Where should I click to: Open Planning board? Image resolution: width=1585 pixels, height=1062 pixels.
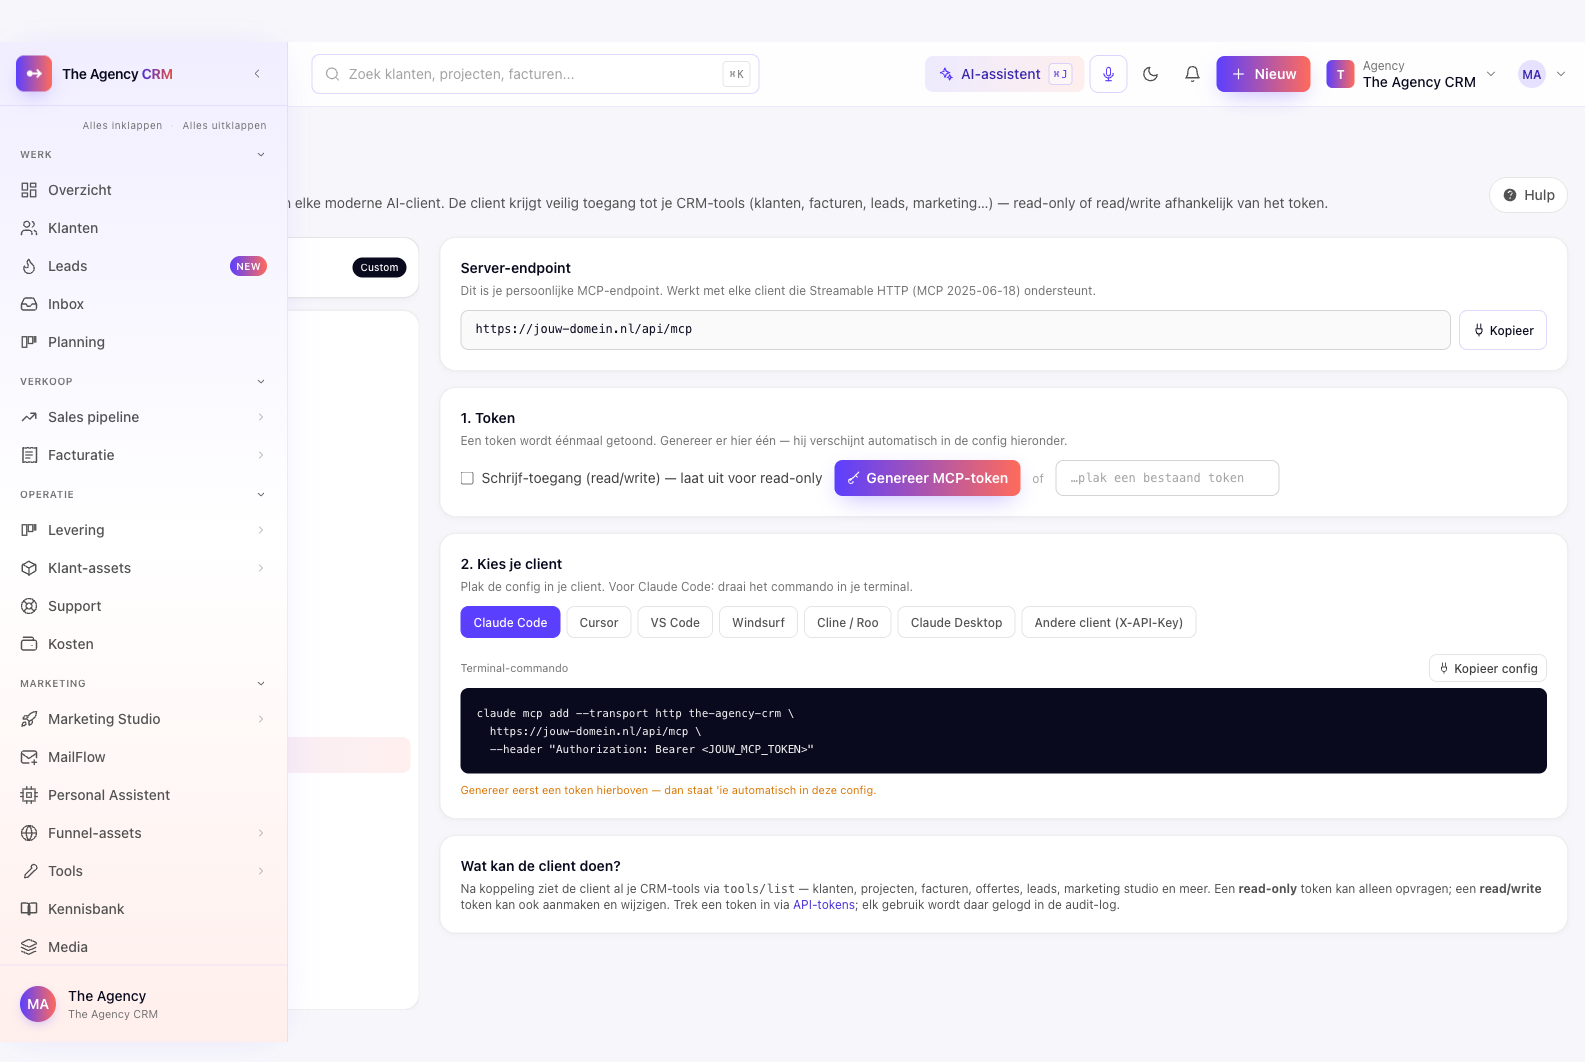(143, 342)
